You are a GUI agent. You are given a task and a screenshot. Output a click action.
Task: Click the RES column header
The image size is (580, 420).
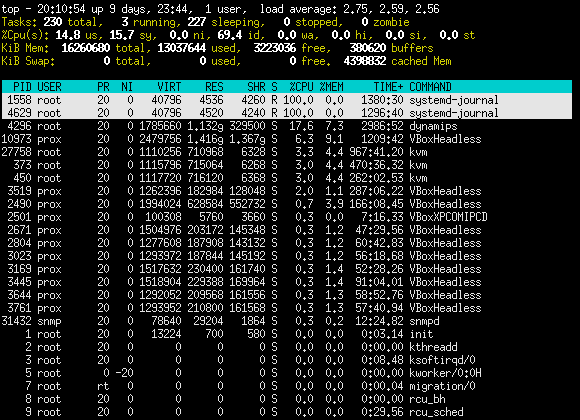(215, 87)
